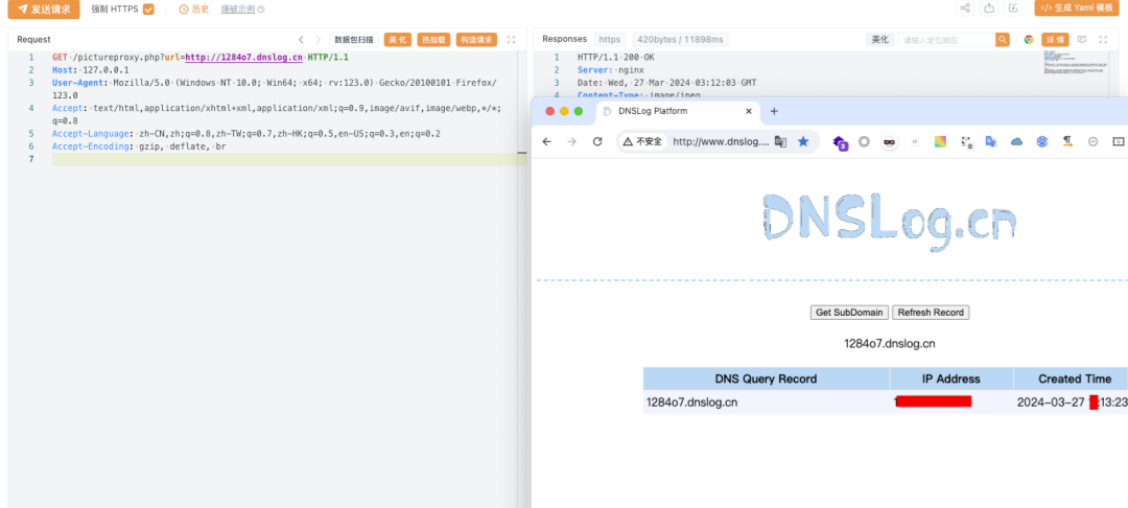This screenshot has width=1128, height=508.
Task: Go to previous request with left chevron
Action: (x=301, y=40)
